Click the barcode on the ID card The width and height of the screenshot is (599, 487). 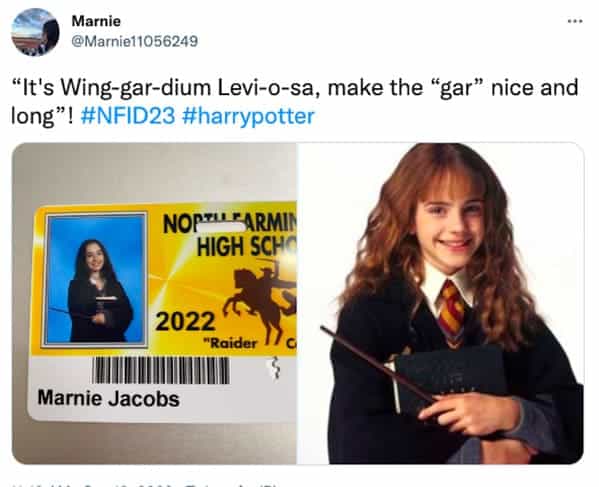click(160, 371)
